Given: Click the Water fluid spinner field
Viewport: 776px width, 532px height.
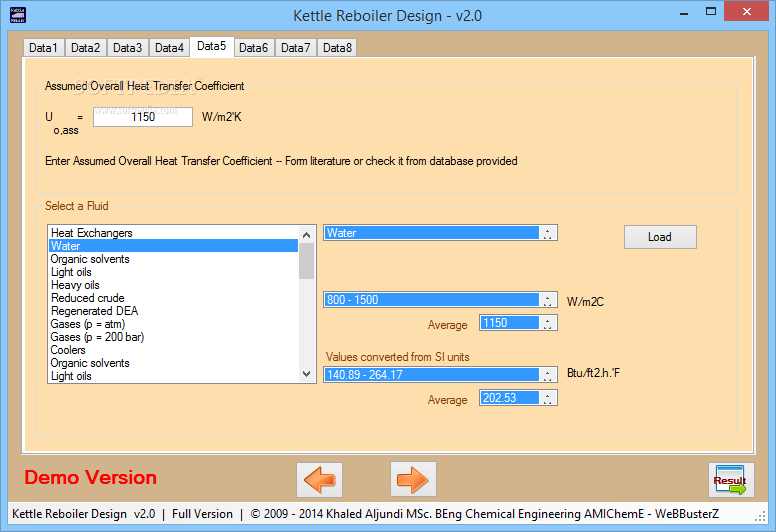Looking at the screenshot, I should tap(440, 233).
